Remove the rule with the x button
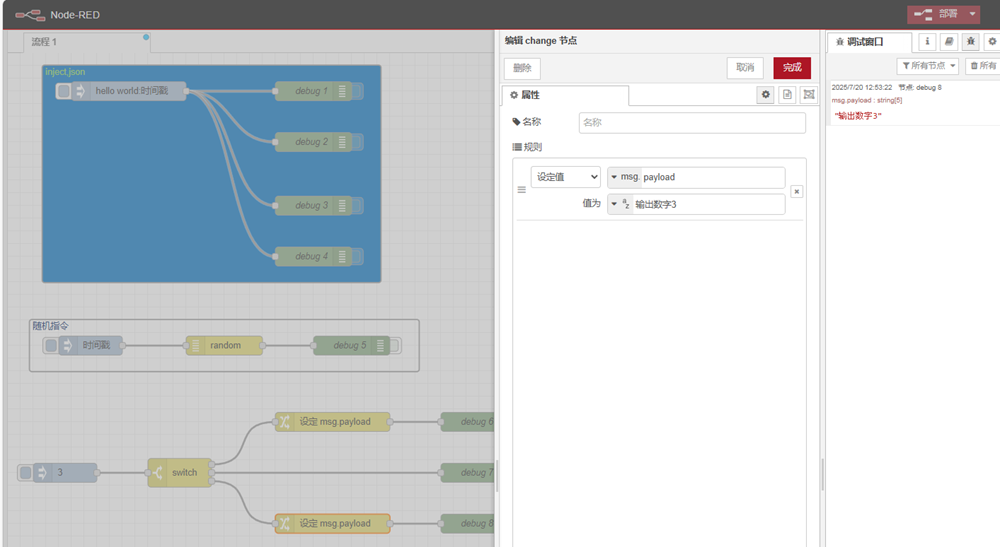The image size is (1000, 547). click(x=797, y=191)
